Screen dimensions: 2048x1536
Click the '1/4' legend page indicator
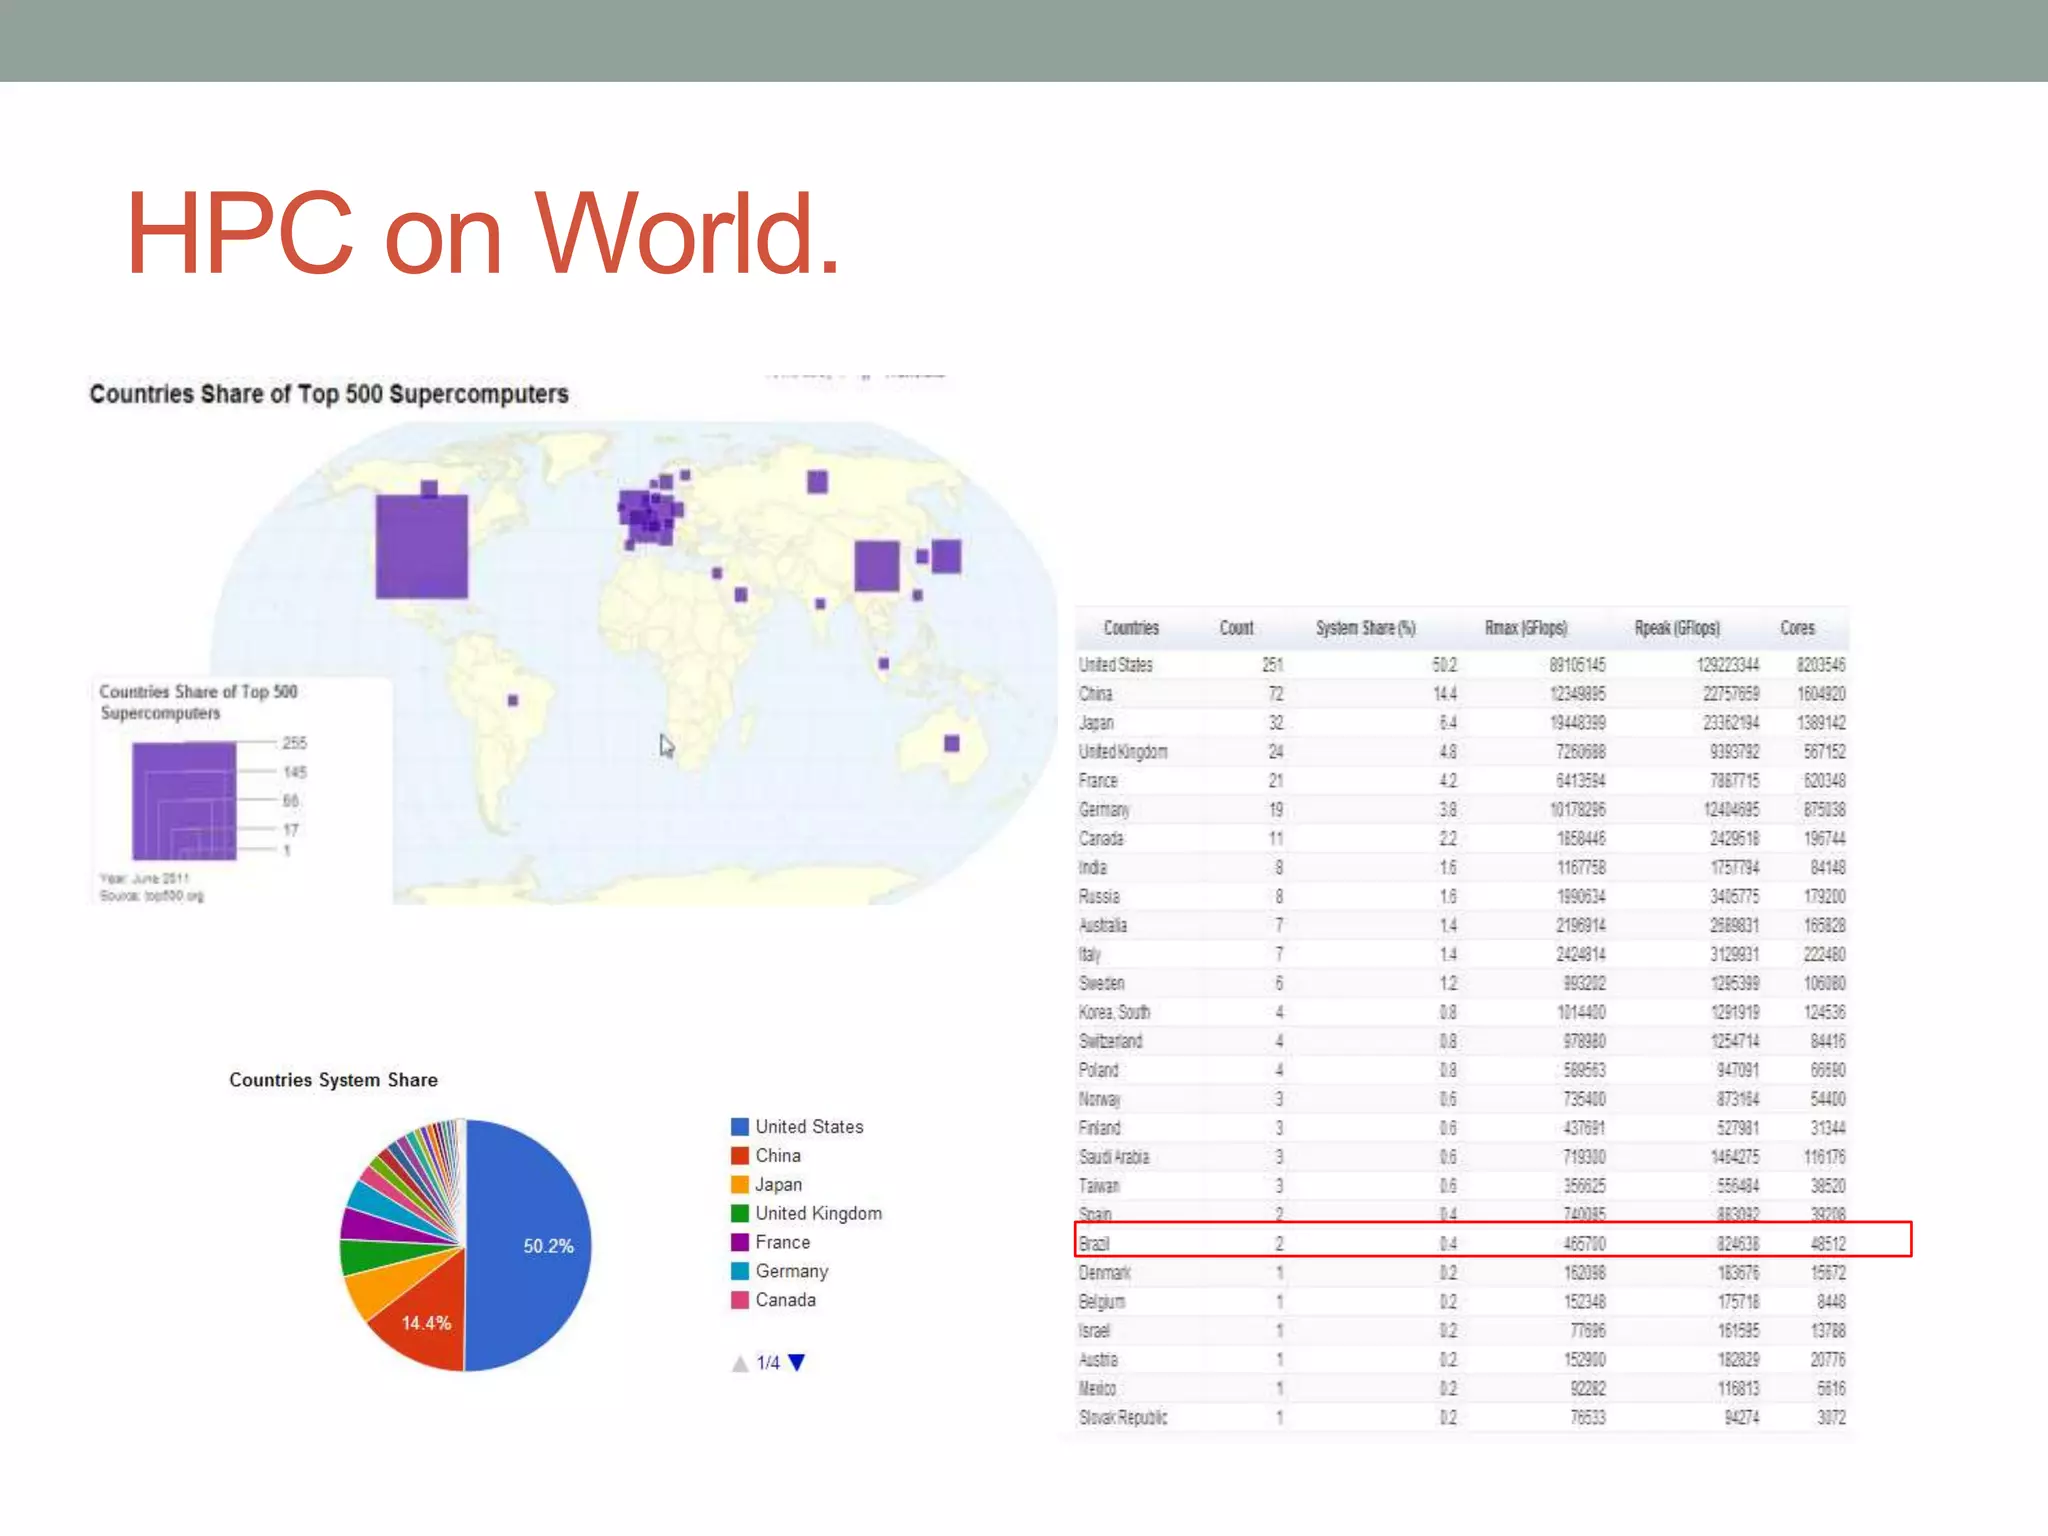point(768,1363)
